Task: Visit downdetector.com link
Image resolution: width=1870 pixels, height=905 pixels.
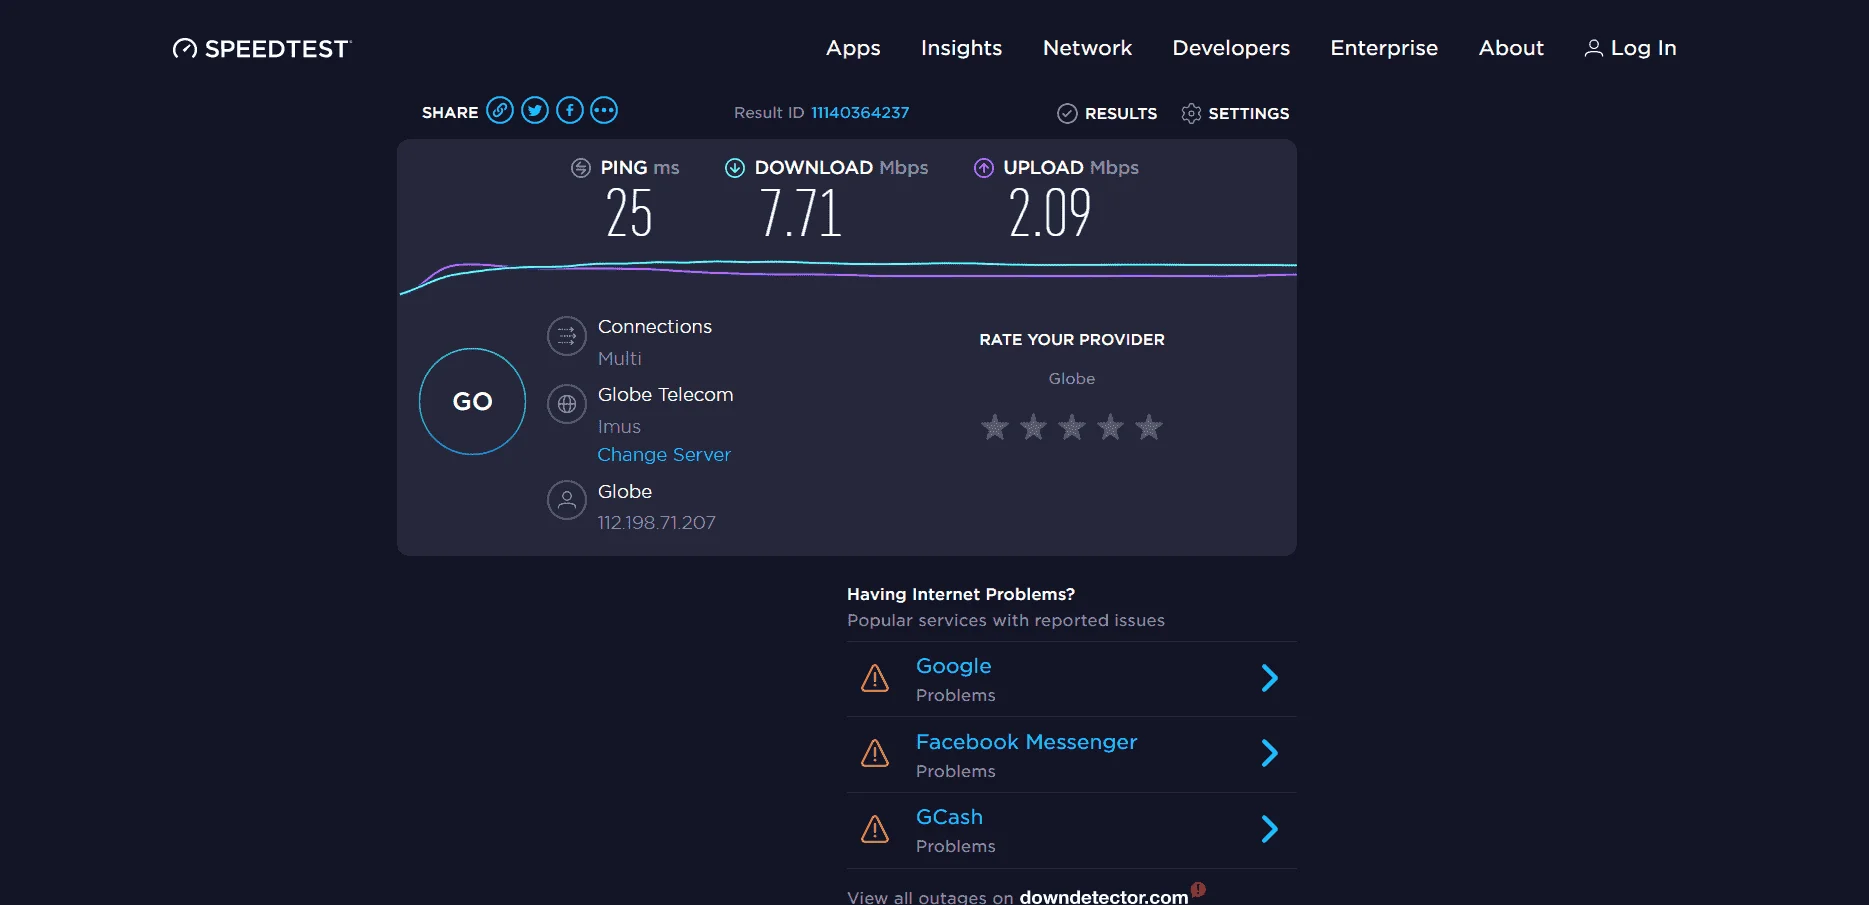Action: [x=1104, y=897]
